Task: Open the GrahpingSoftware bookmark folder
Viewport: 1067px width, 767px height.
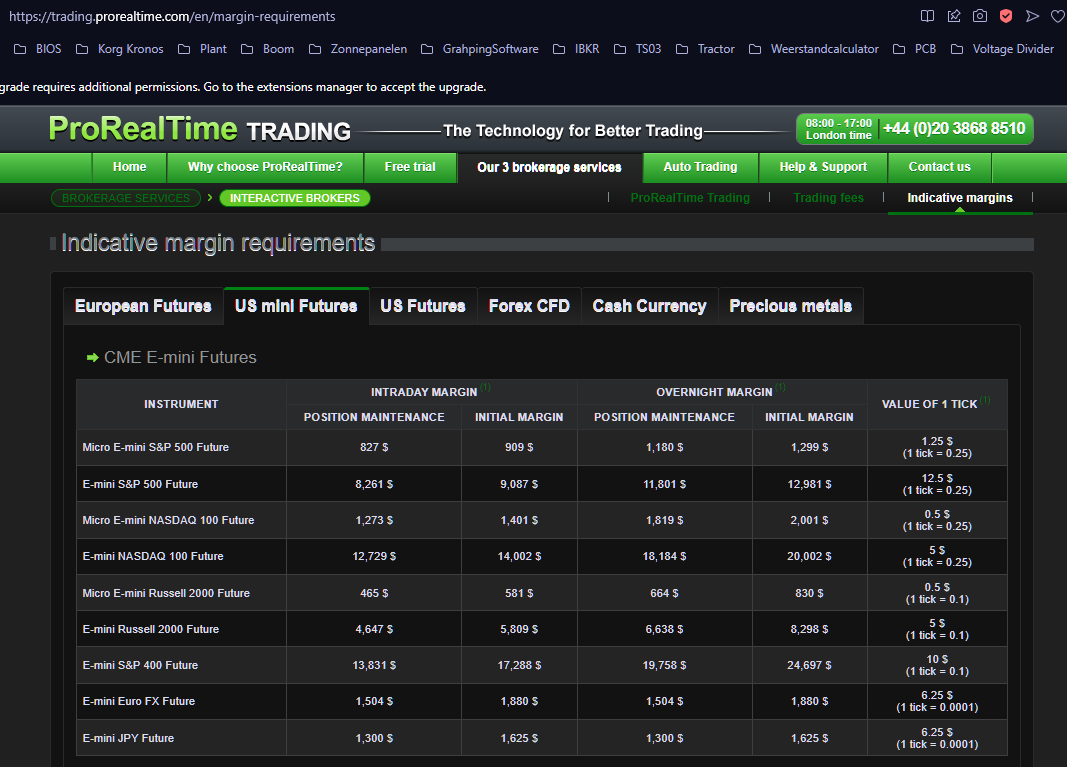Action: pos(480,49)
